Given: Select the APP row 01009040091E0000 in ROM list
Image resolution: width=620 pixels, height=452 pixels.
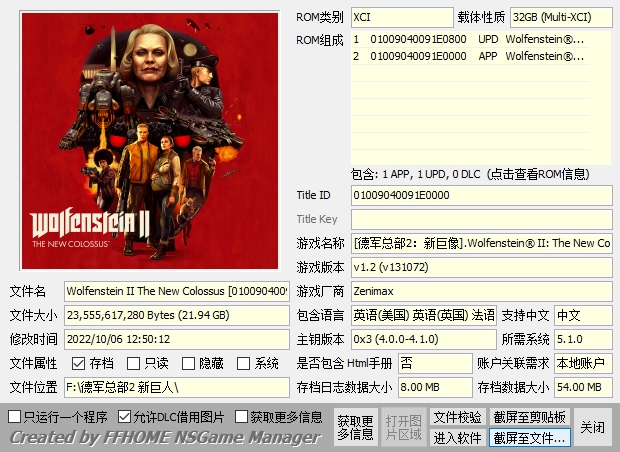Looking at the screenshot, I should (x=469, y=56).
